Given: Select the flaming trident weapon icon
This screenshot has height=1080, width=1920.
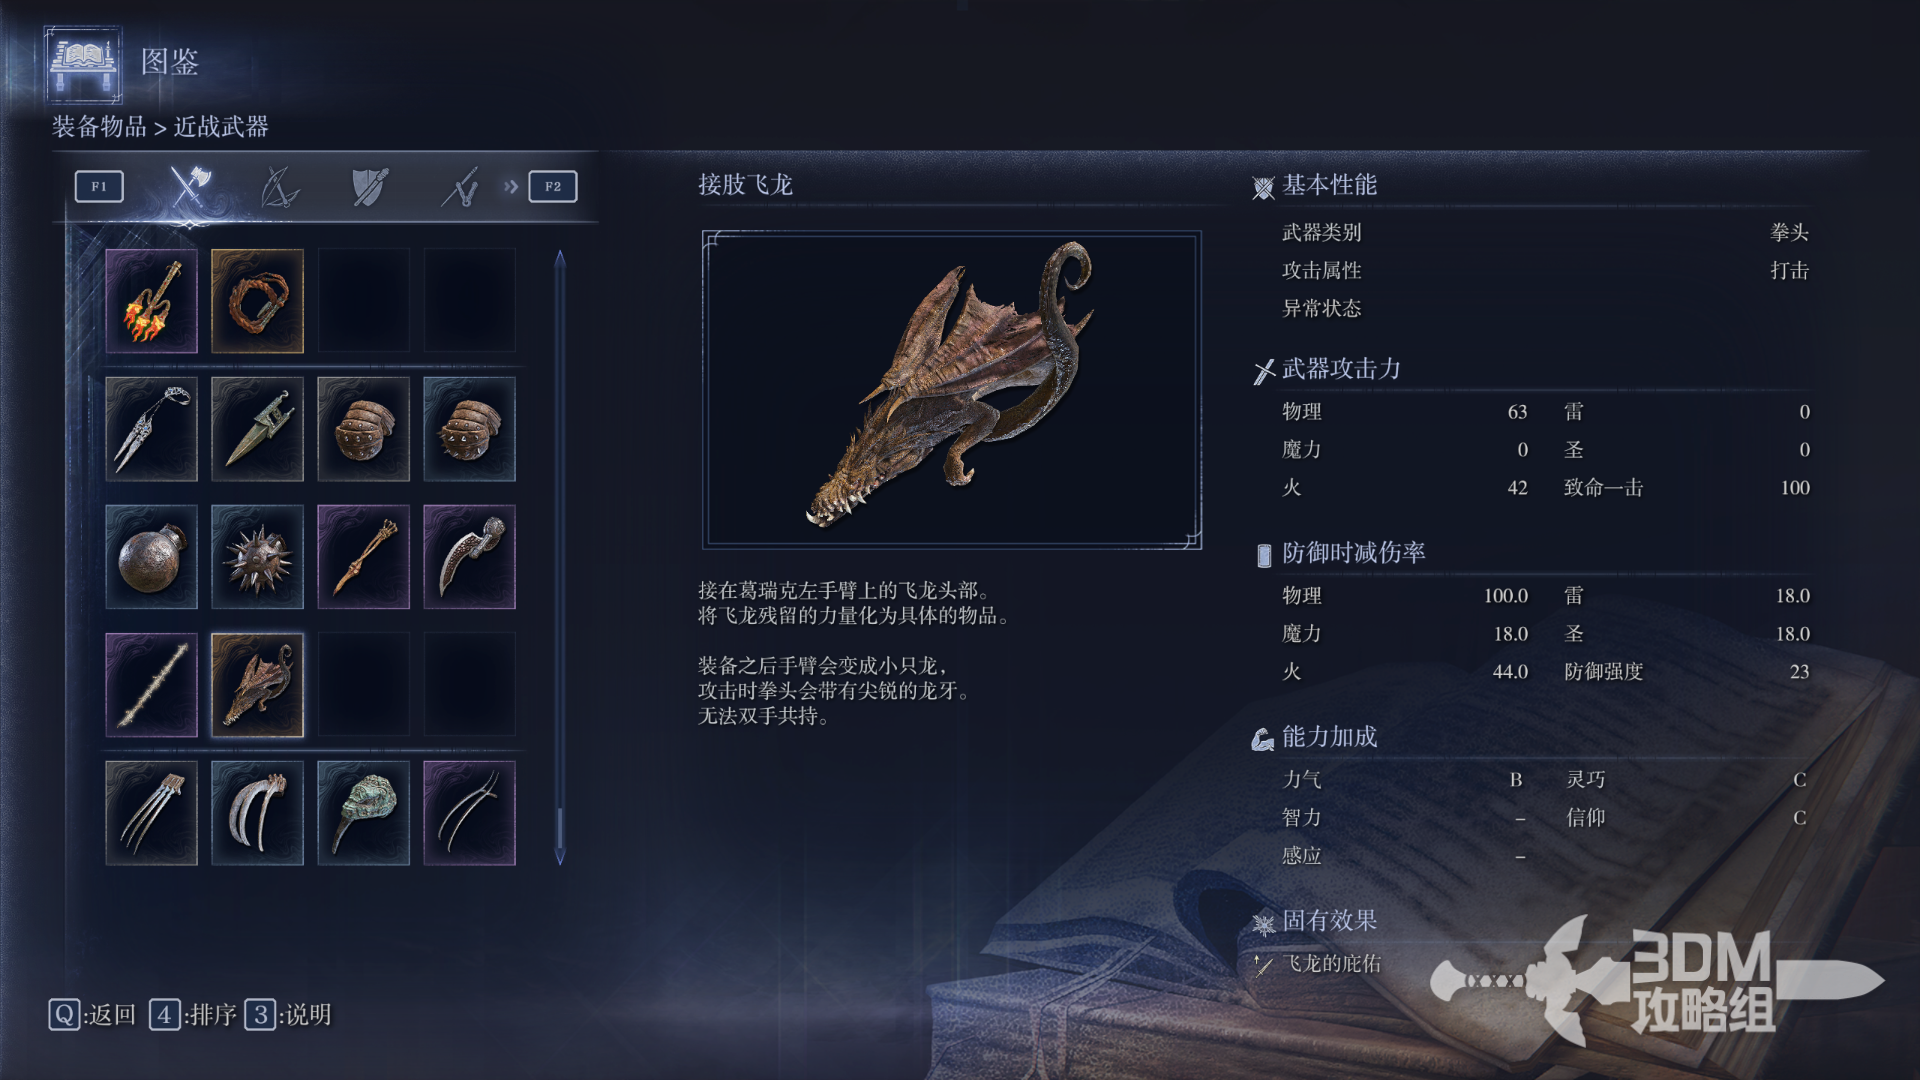Looking at the screenshot, I should coord(152,301).
